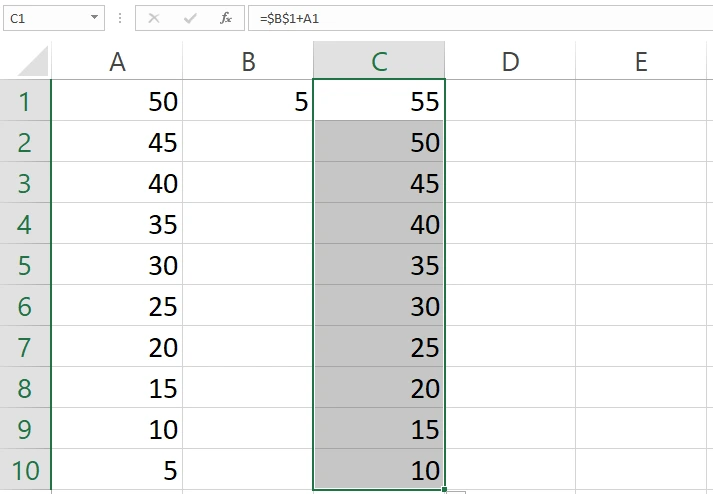Click empty cell B10

click(x=248, y=469)
